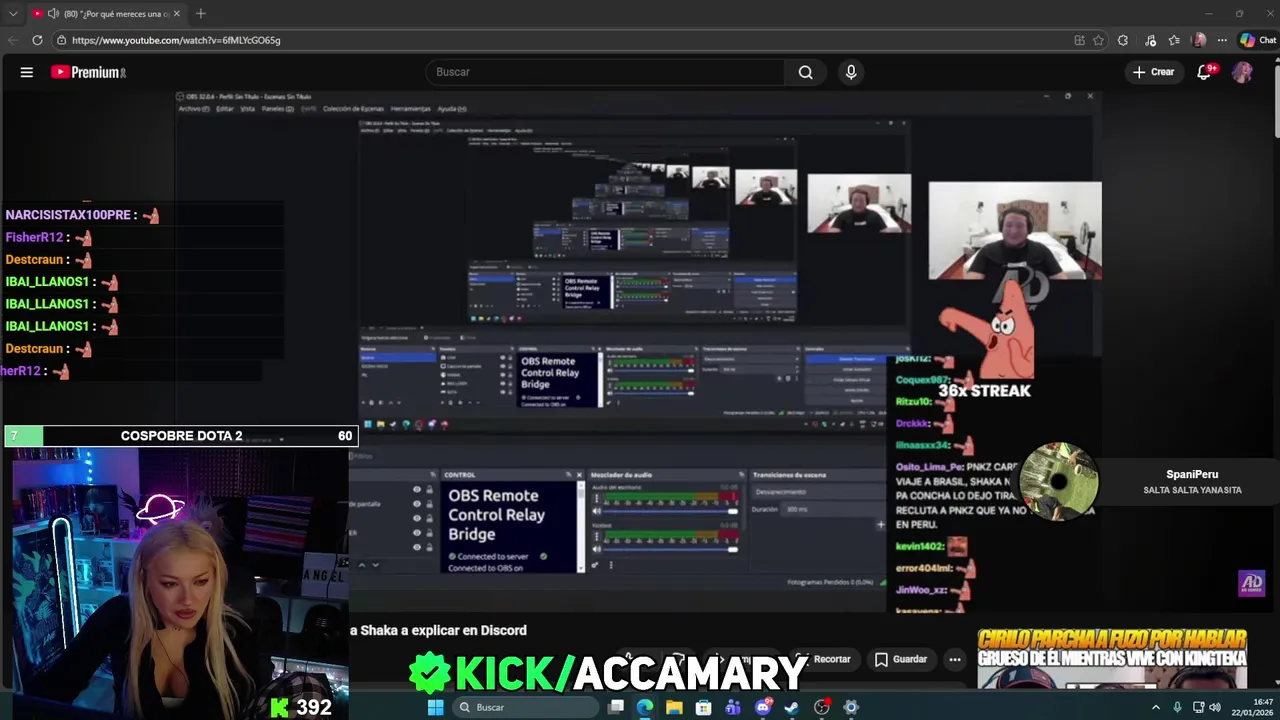Open Teams from taskbar
Viewport: 1280px width, 720px height.
coord(733,707)
